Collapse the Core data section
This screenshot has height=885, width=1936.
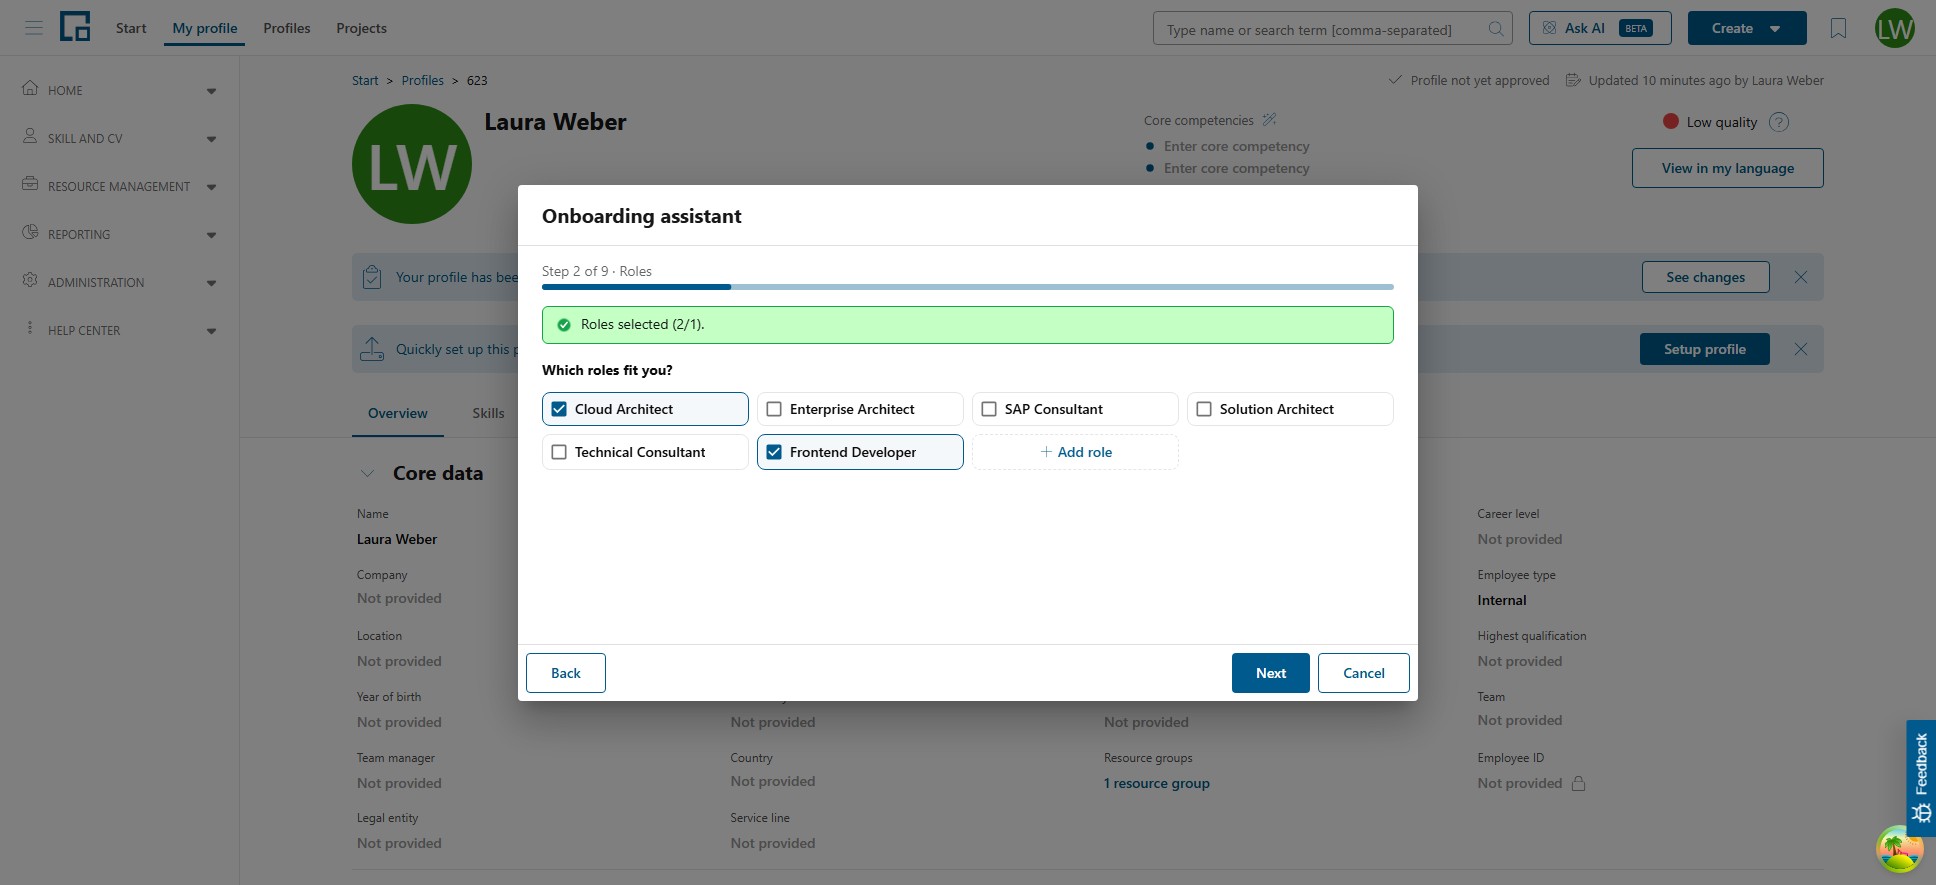point(368,473)
